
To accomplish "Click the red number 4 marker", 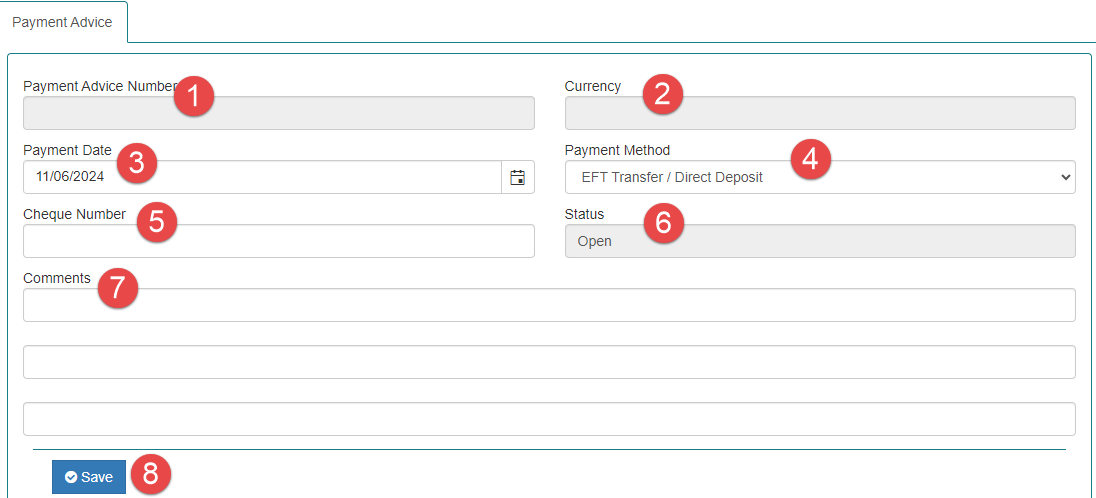I will (811, 160).
